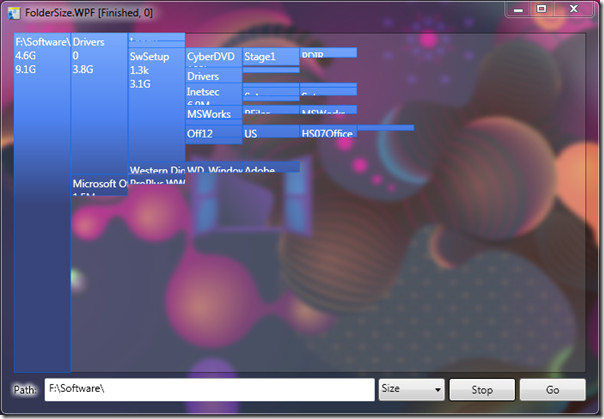The image size is (604, 419).
Task: Select the MSWorks folder block
Action: [x=214, y=114]
